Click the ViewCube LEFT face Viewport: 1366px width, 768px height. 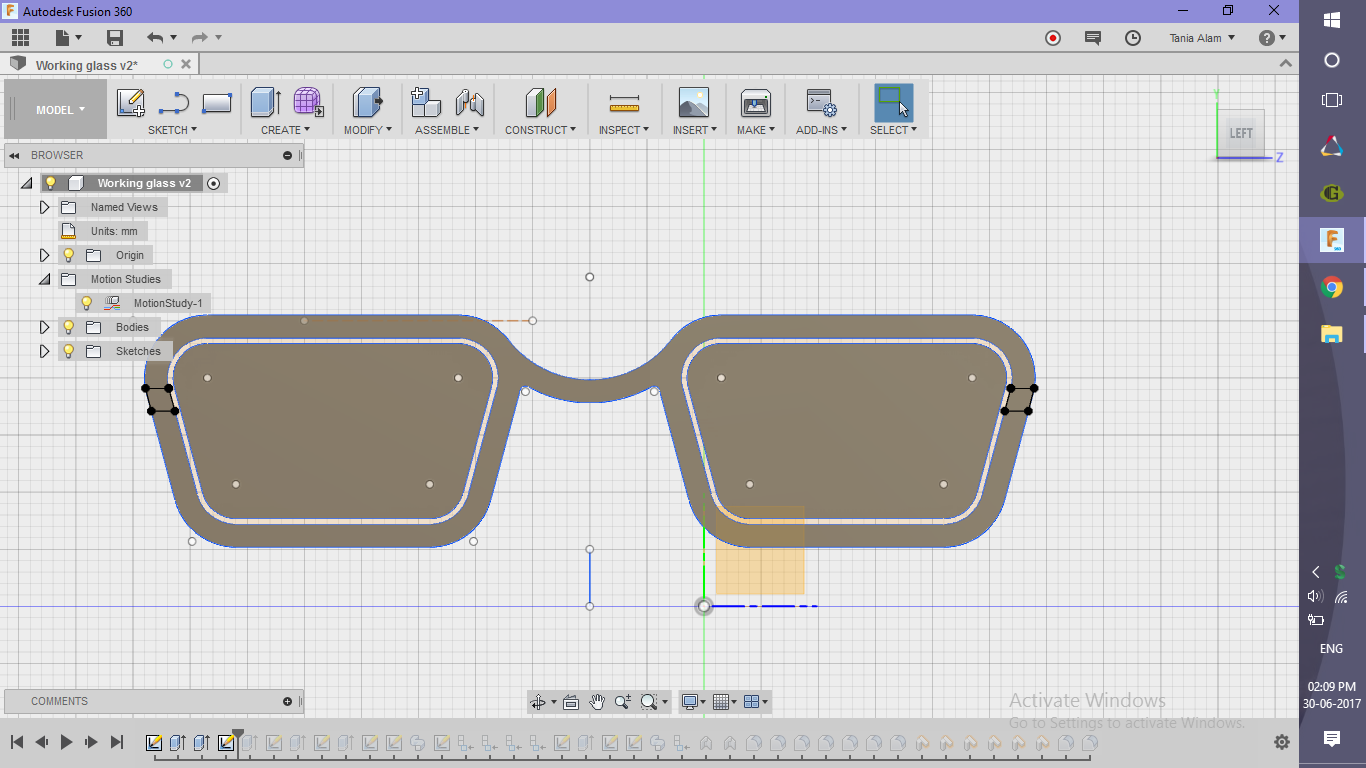tap(1241, 133)
